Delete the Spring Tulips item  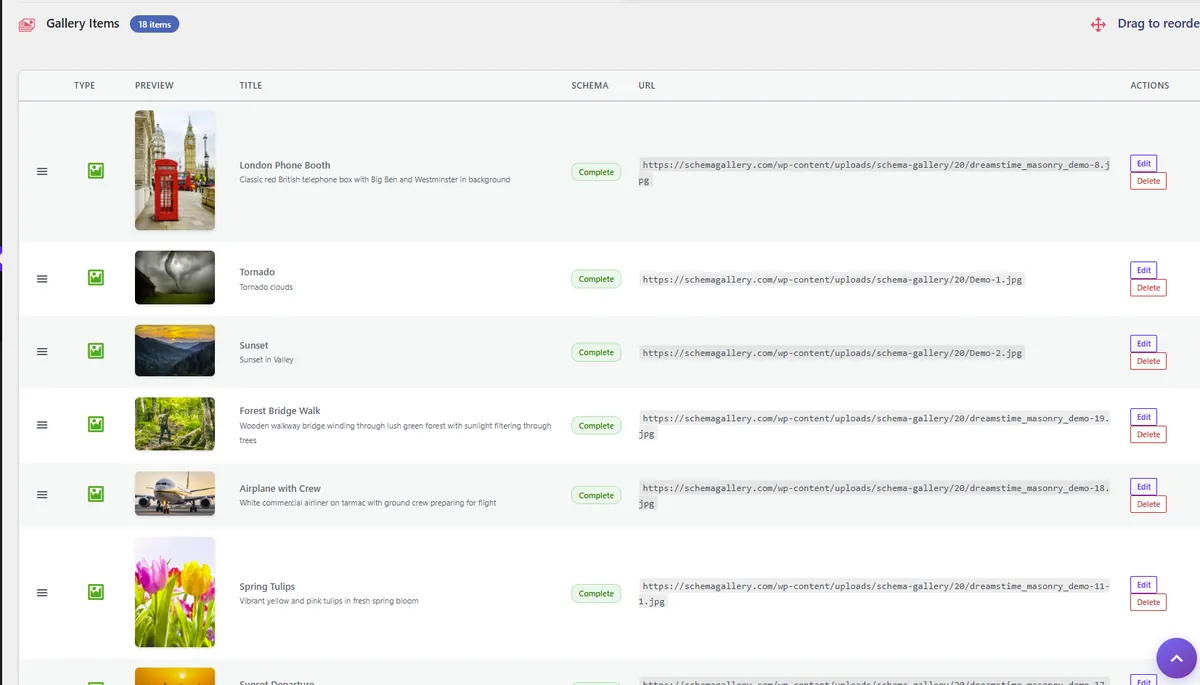click(x=1148, y=602)
